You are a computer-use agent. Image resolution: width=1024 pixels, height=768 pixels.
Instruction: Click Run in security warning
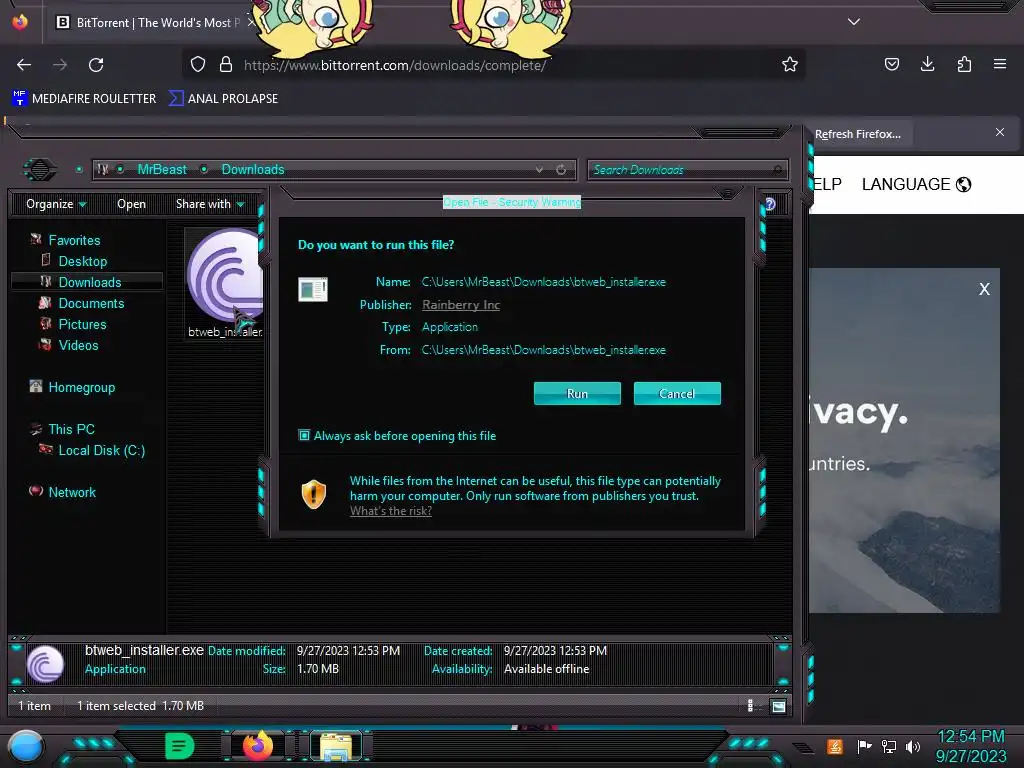[577, 393]
